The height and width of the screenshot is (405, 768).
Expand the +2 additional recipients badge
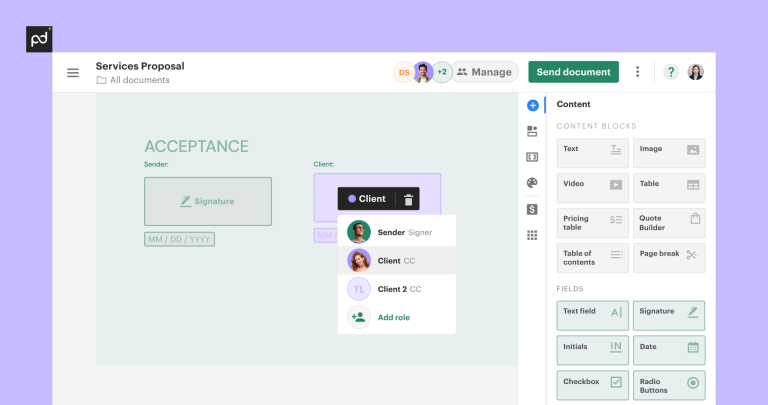tap(442, 72)
